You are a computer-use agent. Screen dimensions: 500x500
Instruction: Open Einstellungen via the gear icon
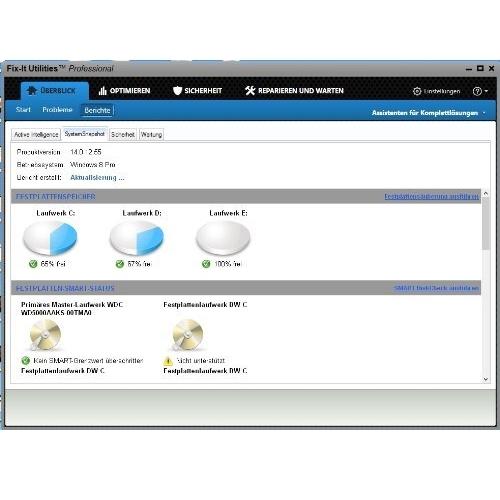(x=417, y=91)
